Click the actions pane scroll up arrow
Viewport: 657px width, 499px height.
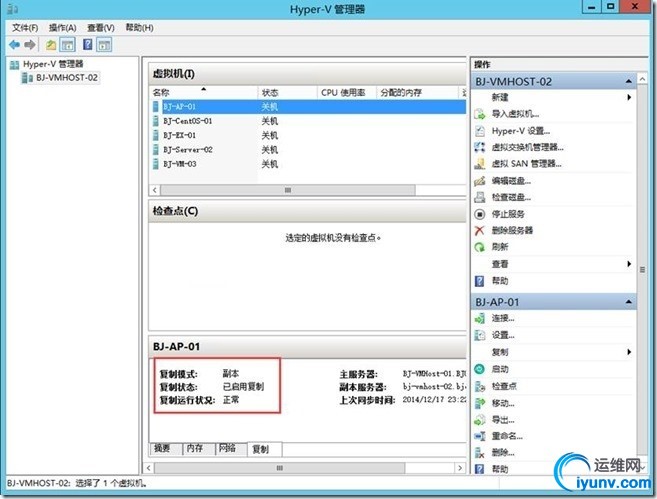pos(642,79)
